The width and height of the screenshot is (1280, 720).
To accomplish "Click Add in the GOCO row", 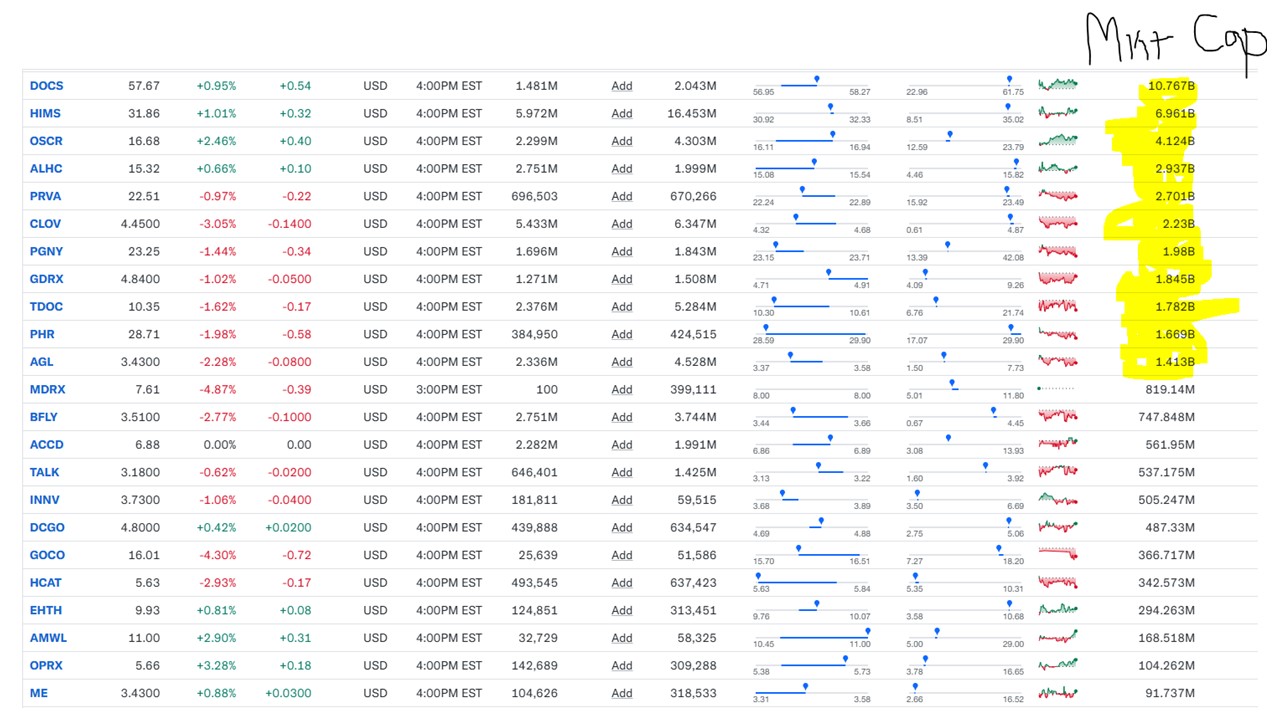I will point(622,555).
